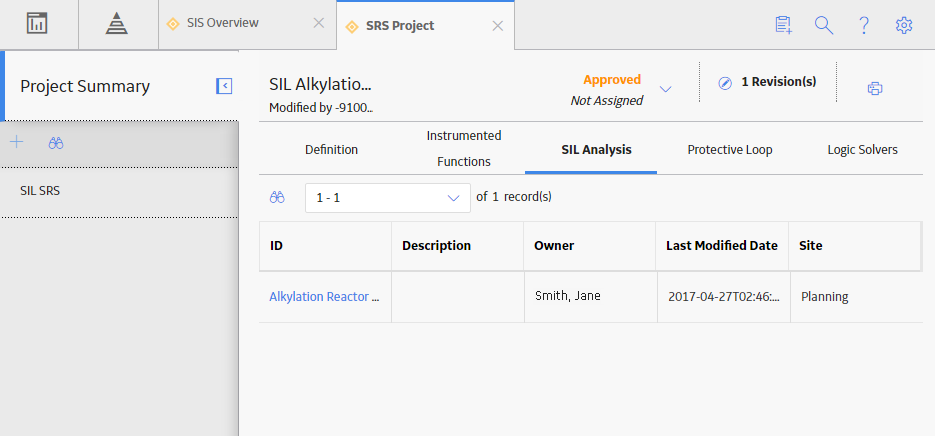Expand the Approved state dropdown arrow

tap(665, 89)
